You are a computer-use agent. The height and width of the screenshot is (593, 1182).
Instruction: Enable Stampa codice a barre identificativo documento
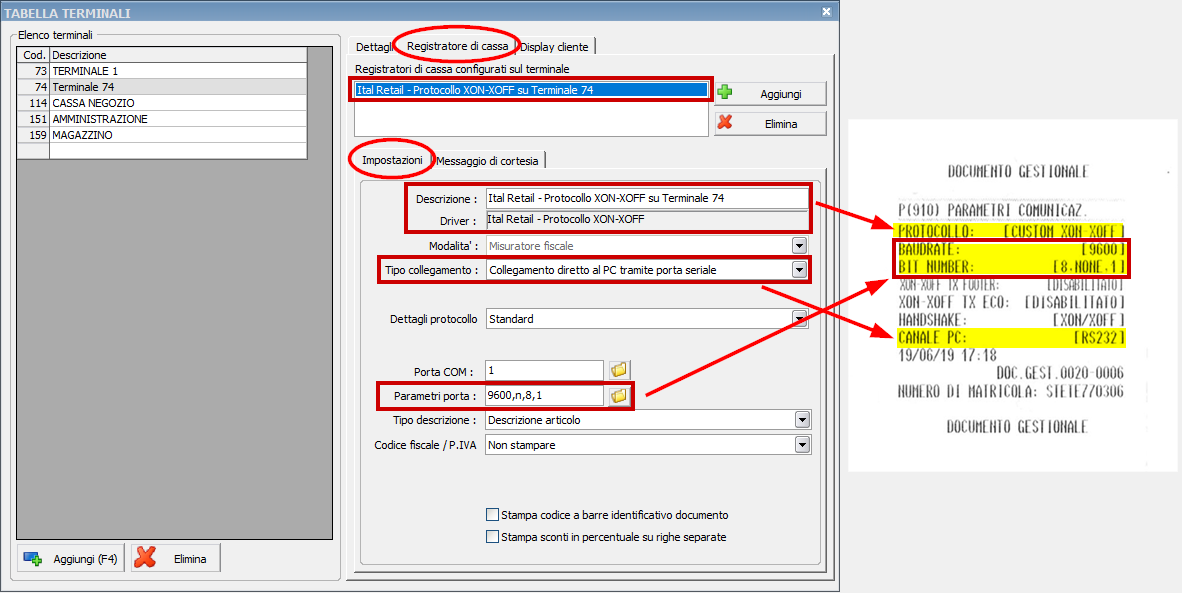(x=492, y=515)
